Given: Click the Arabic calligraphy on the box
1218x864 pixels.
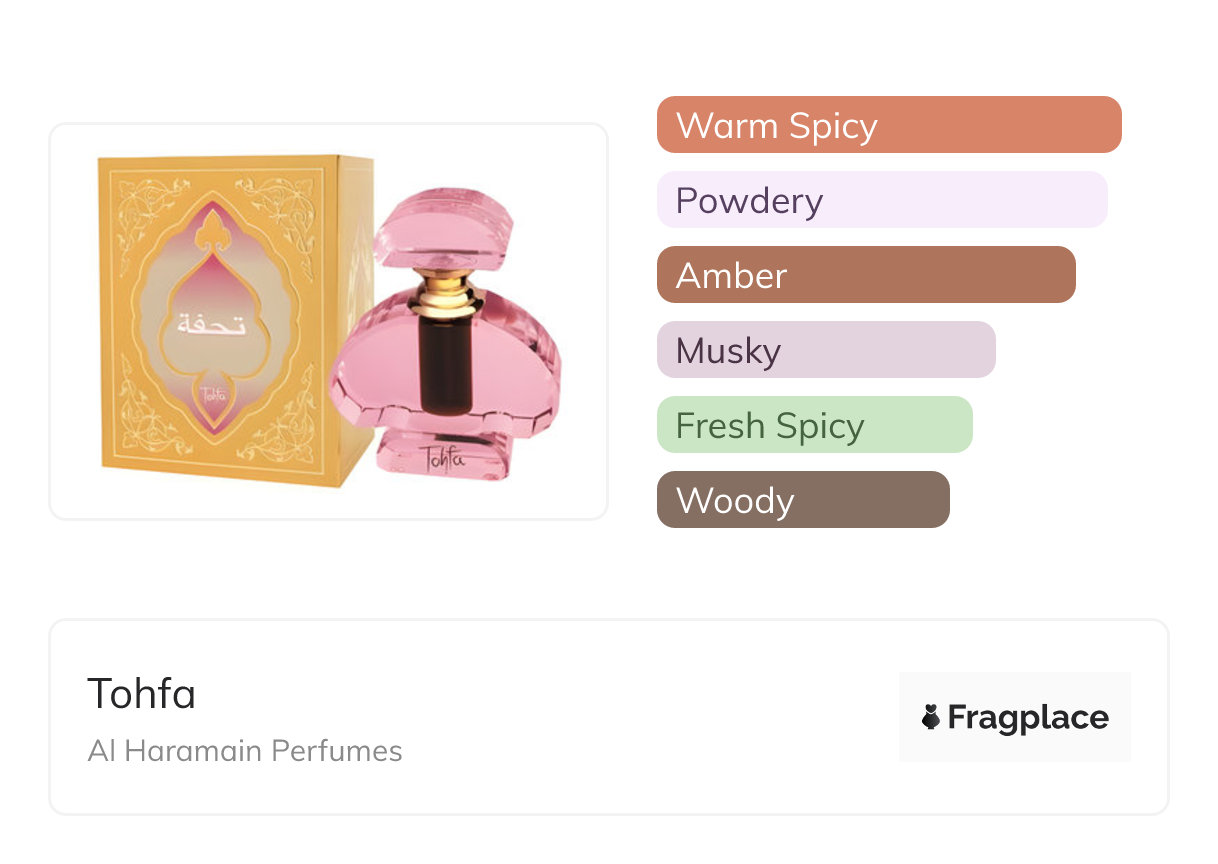Looking at the screenshot, I should pyautogui.click(x=210, y=323).
